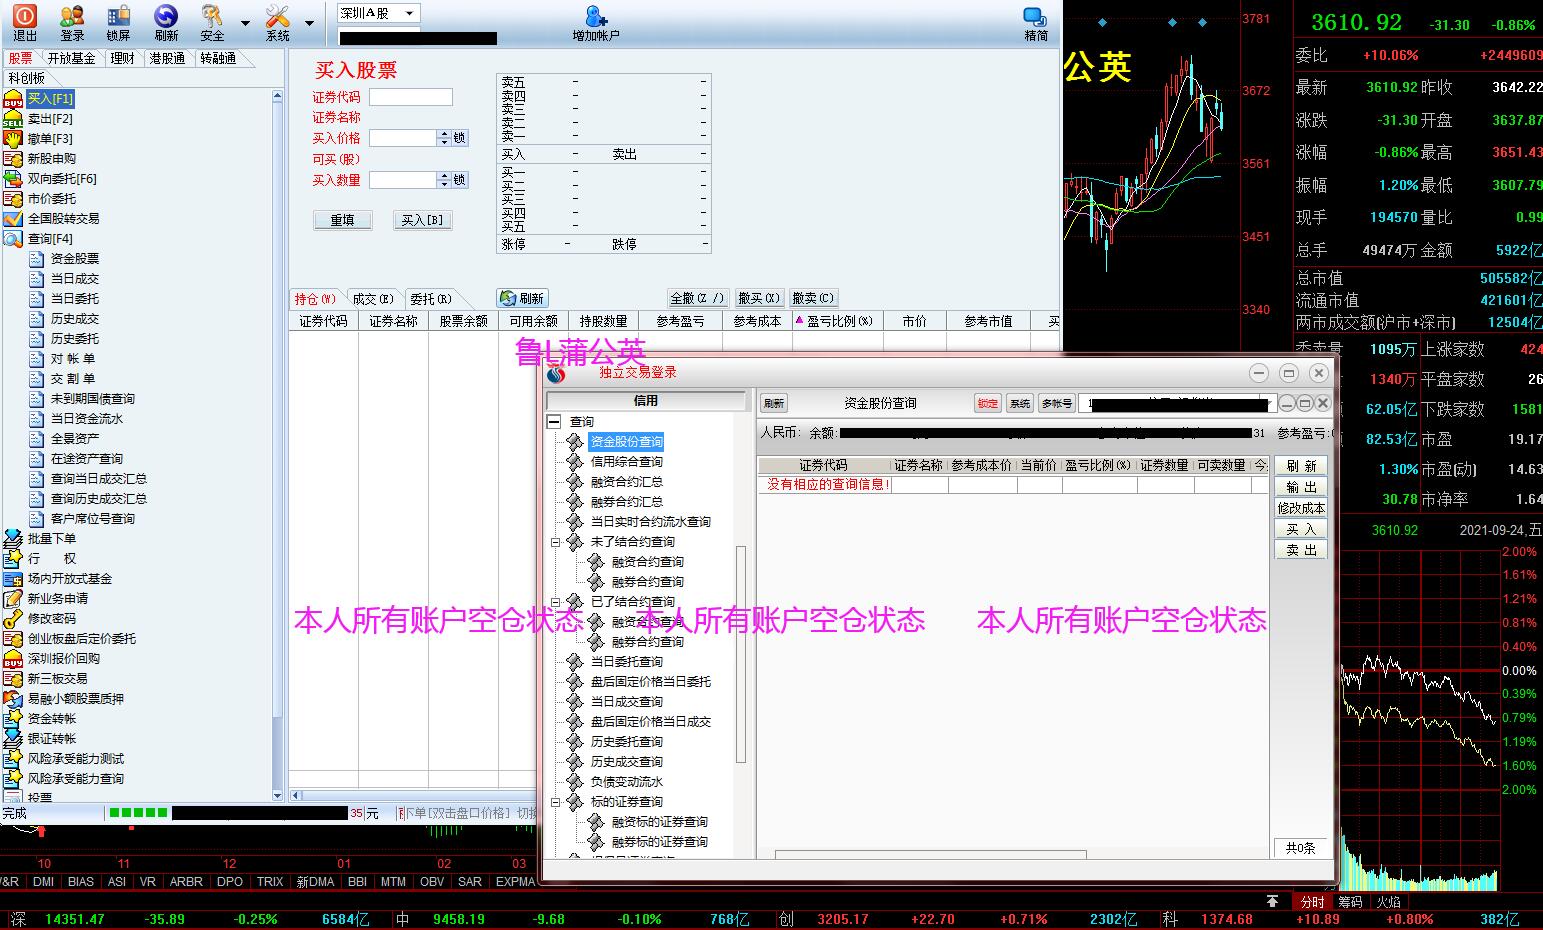Switch to the 港股通 tab
The image size is (1543, 930).
[x=168, y=59]
